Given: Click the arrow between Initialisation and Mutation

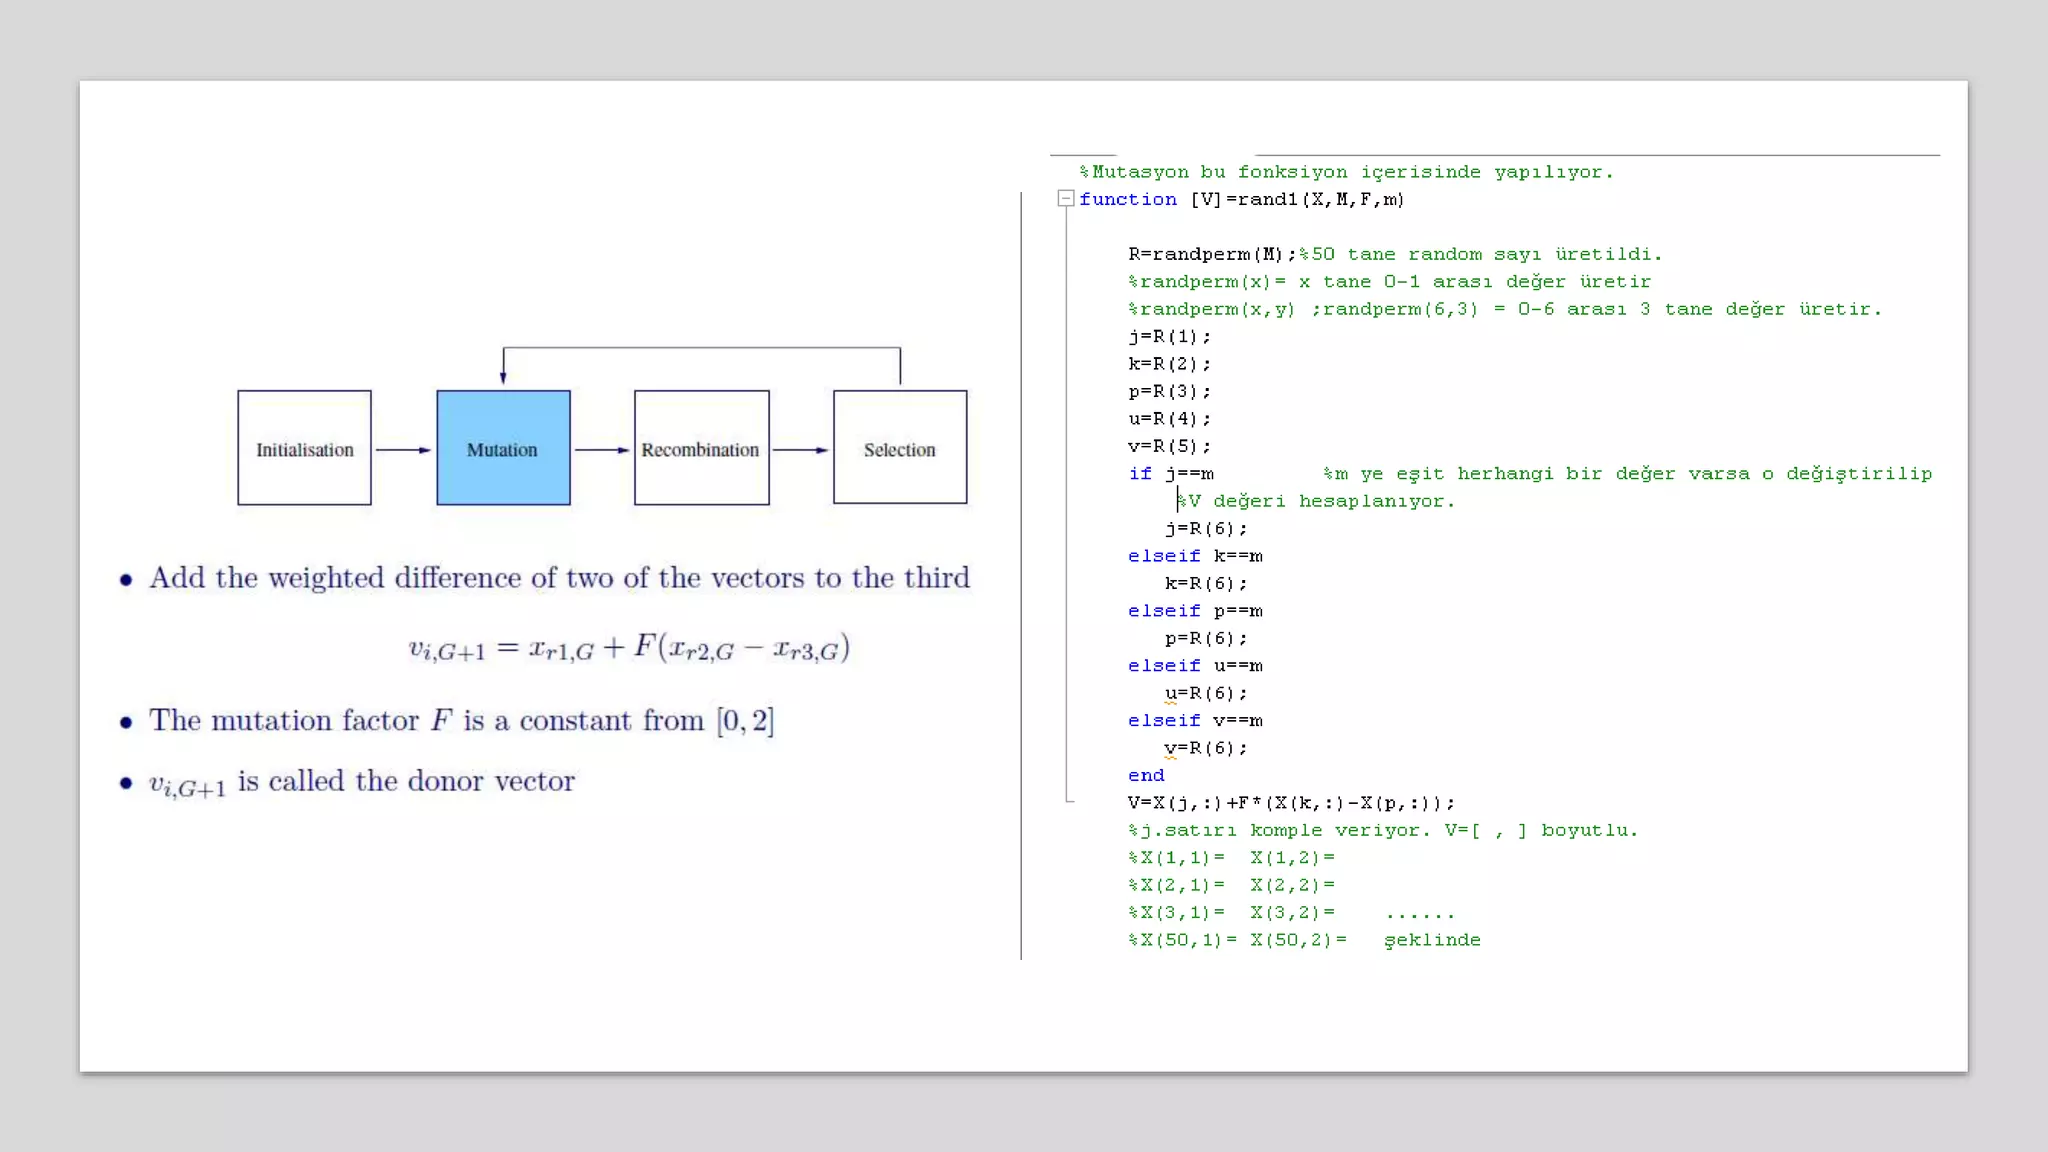Looking at the screenshot, I should (403, 450).
